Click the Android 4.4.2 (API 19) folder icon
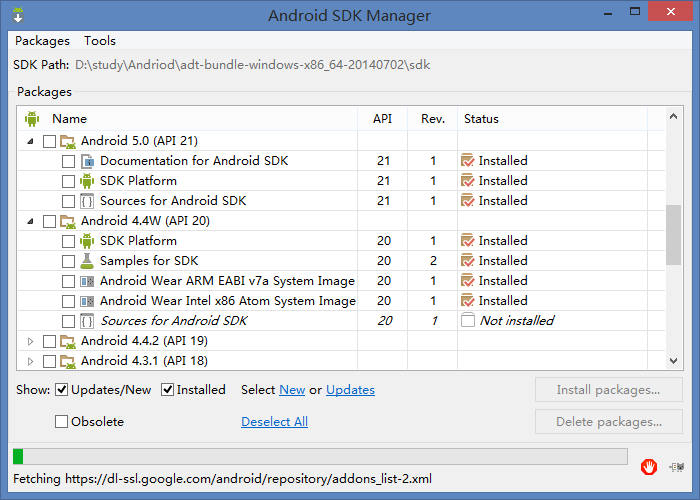The image size is (700, 500). [68, 342]
